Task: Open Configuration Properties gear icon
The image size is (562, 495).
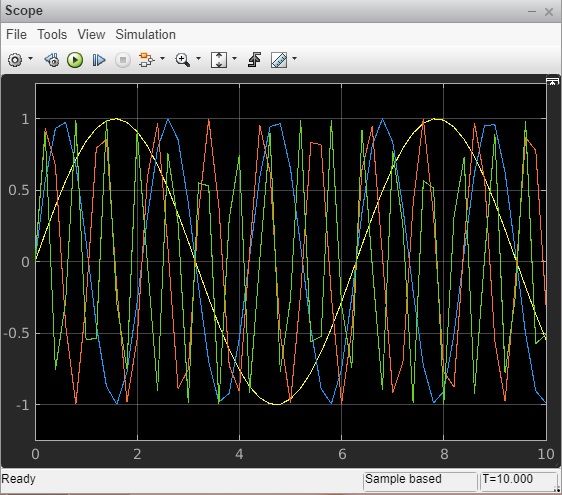Action: 15,60
